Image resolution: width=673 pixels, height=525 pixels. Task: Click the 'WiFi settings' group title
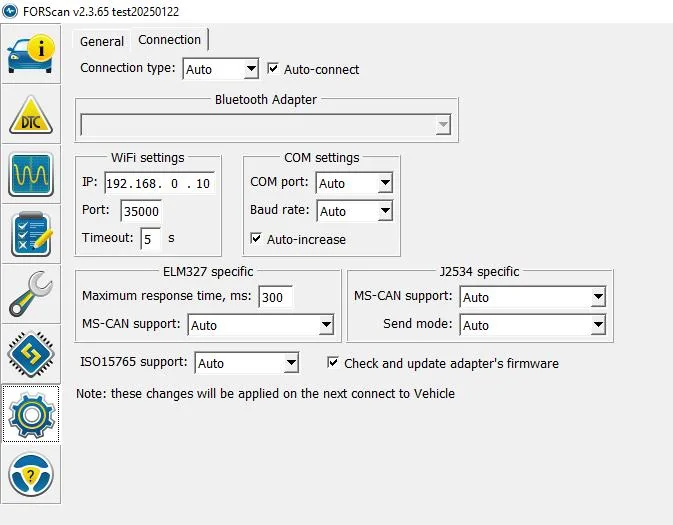(148, 158)
